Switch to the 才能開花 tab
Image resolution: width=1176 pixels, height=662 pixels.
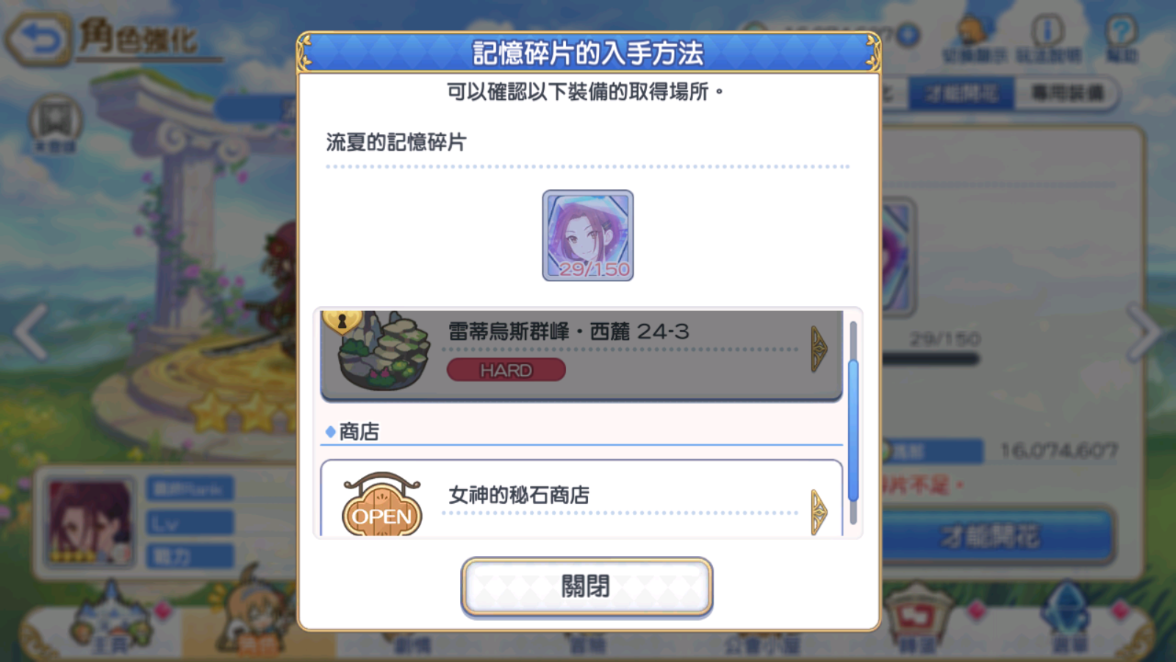(962, 94)
